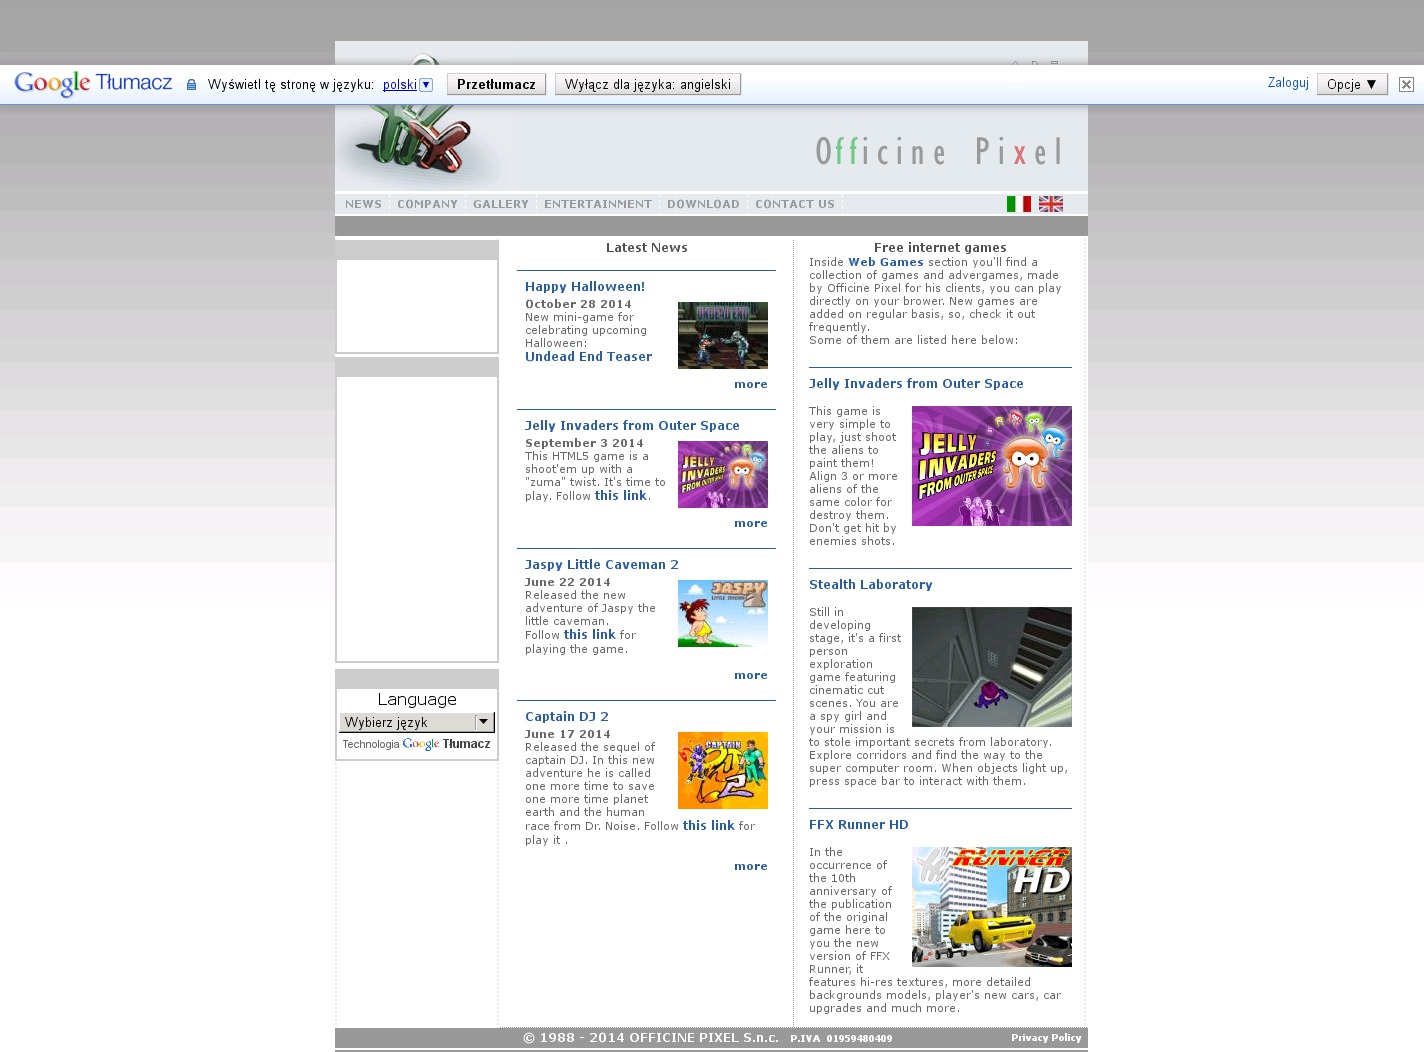Close the Google Translate bar

(1406, 85)
